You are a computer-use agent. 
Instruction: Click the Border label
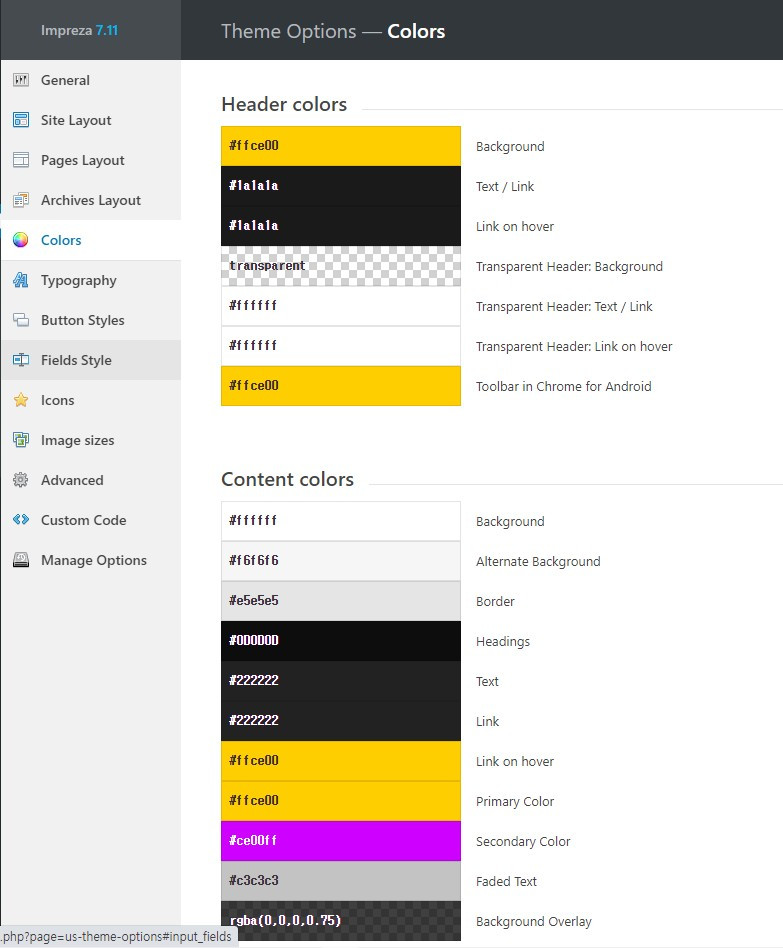pos(495,602)
